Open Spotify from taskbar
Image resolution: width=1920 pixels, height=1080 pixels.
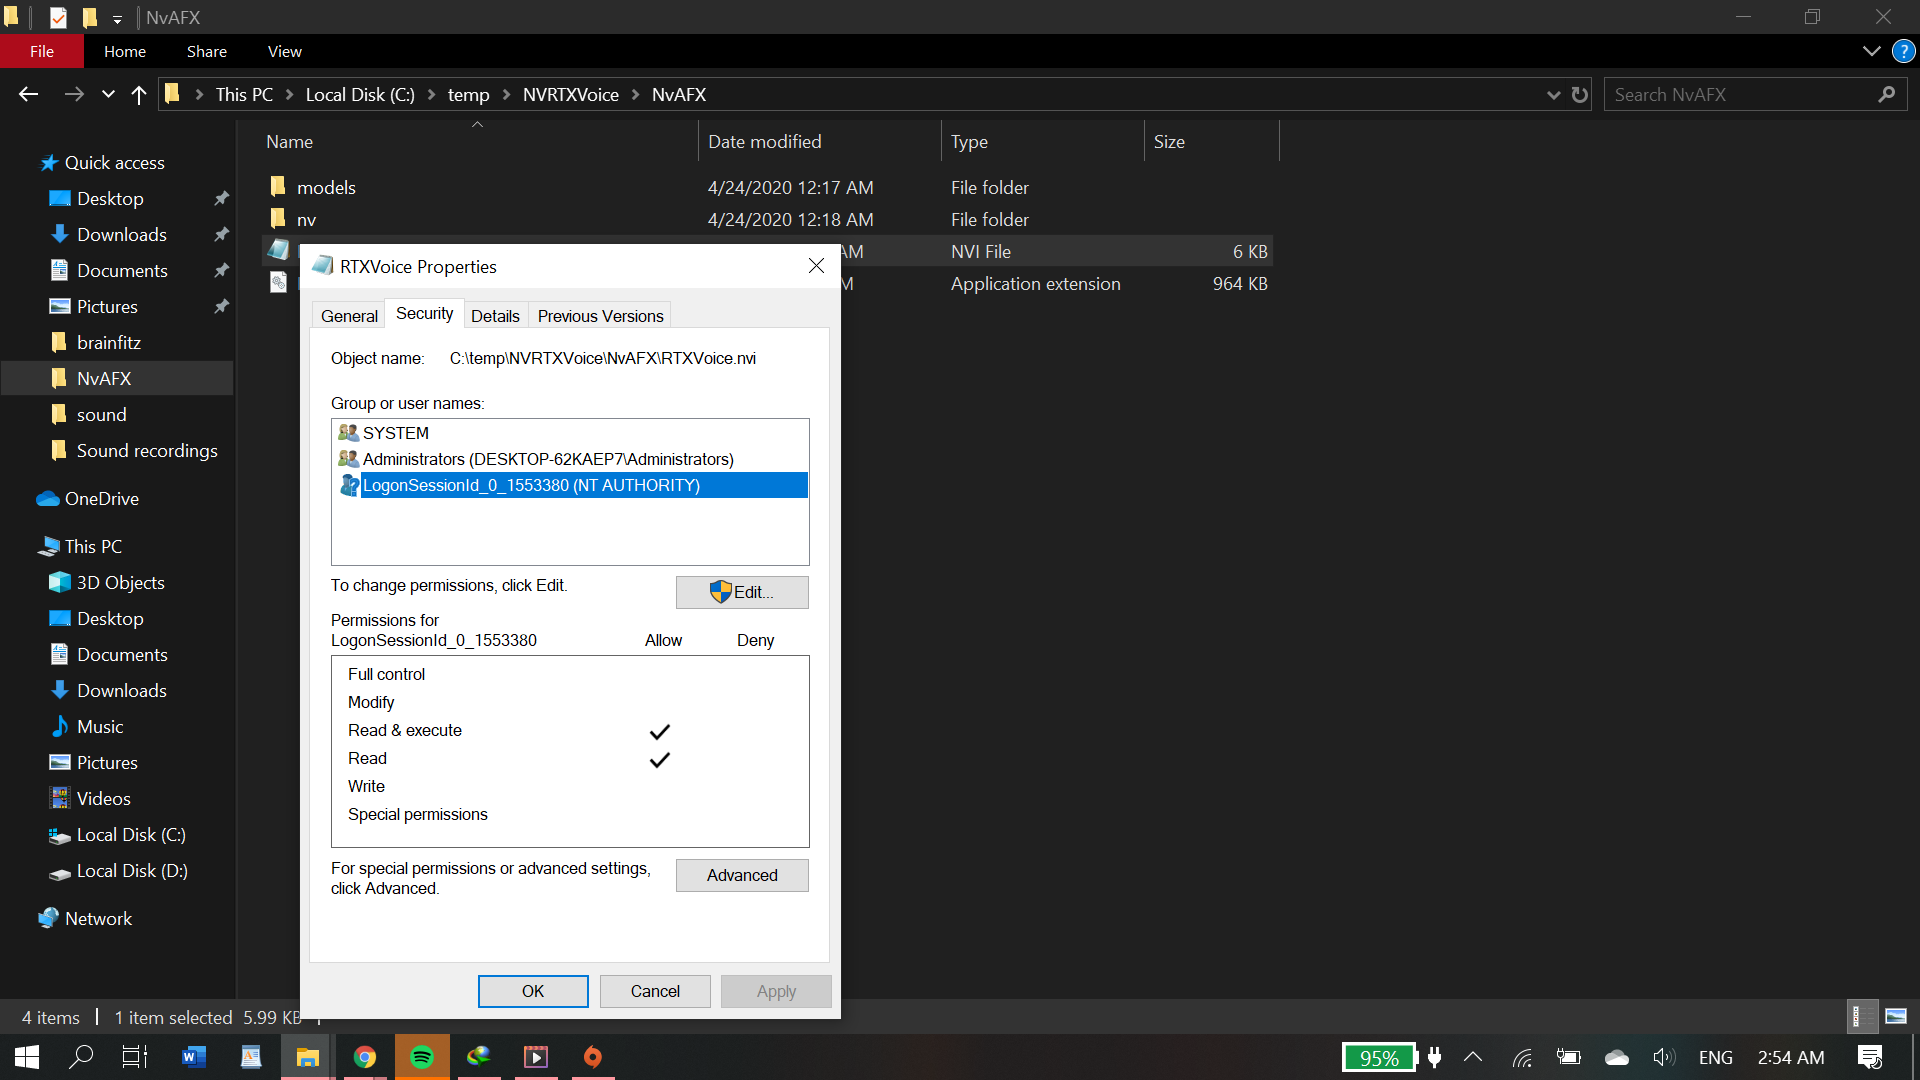point(422,1057)
